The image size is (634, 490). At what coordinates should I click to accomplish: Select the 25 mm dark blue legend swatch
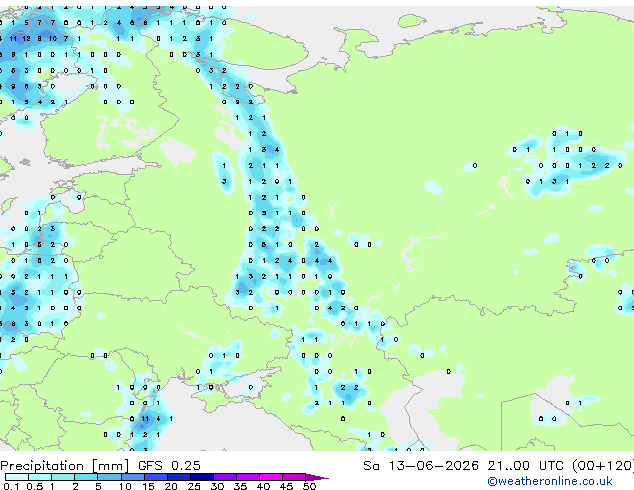point(201,477)
